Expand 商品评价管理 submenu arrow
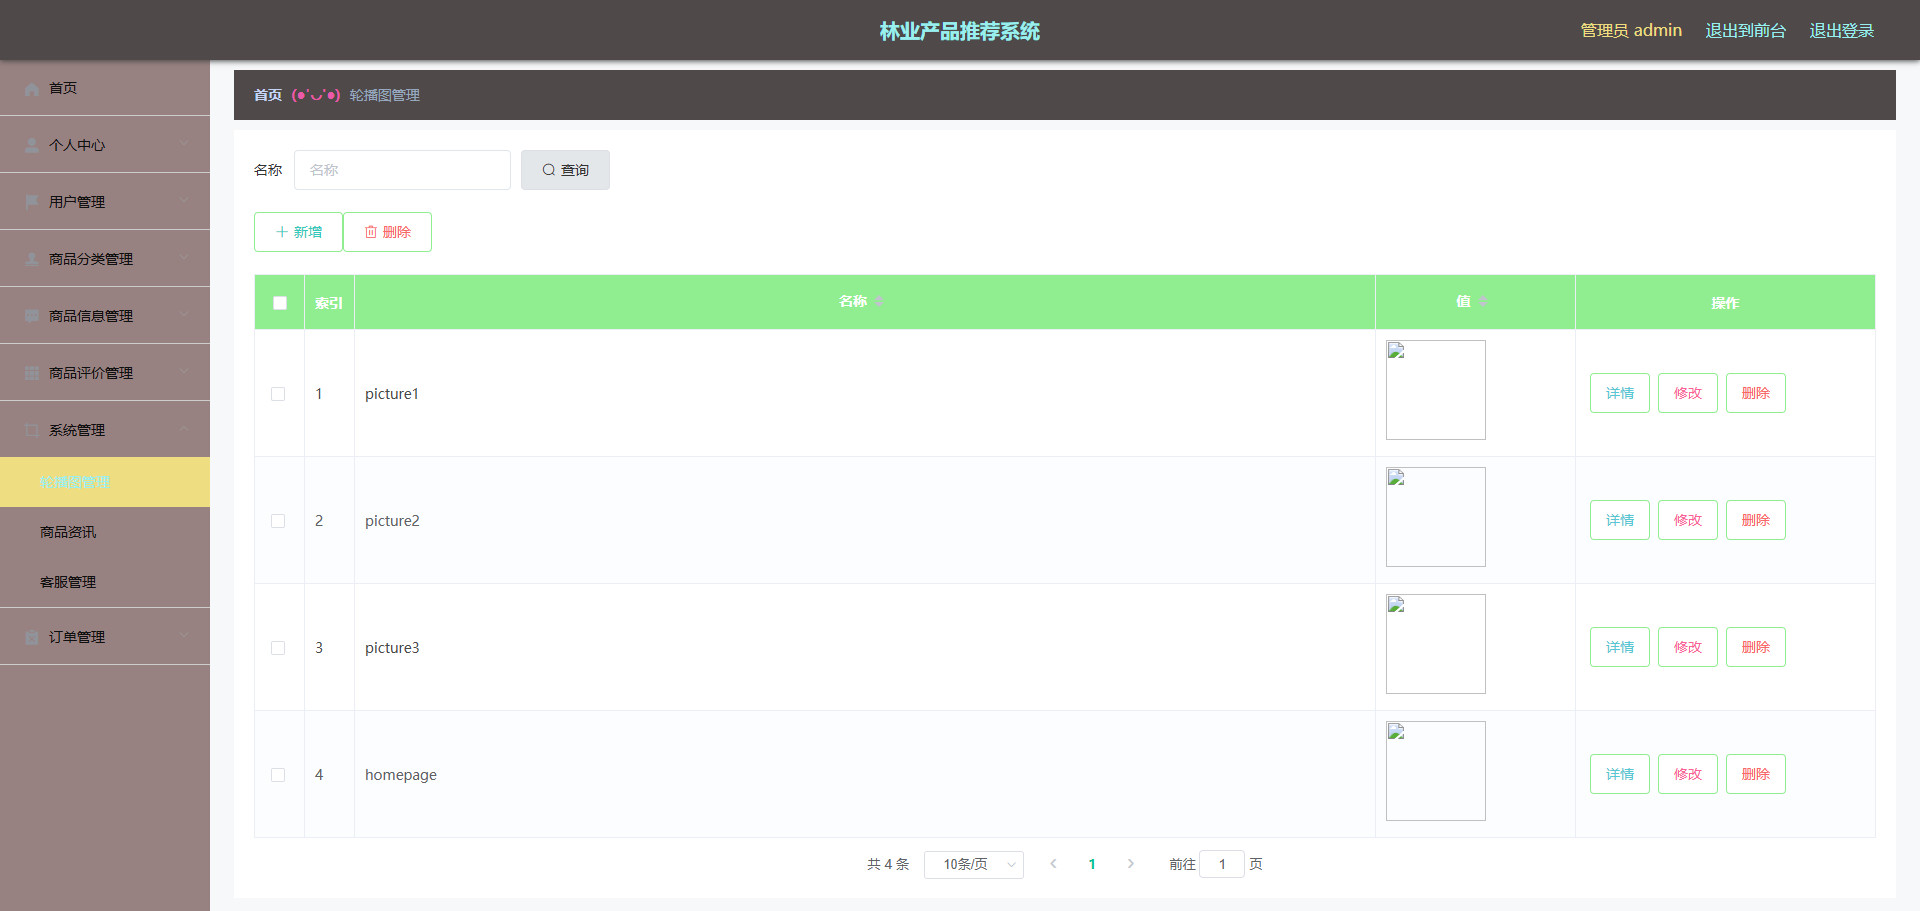 (x=184, y=373)
